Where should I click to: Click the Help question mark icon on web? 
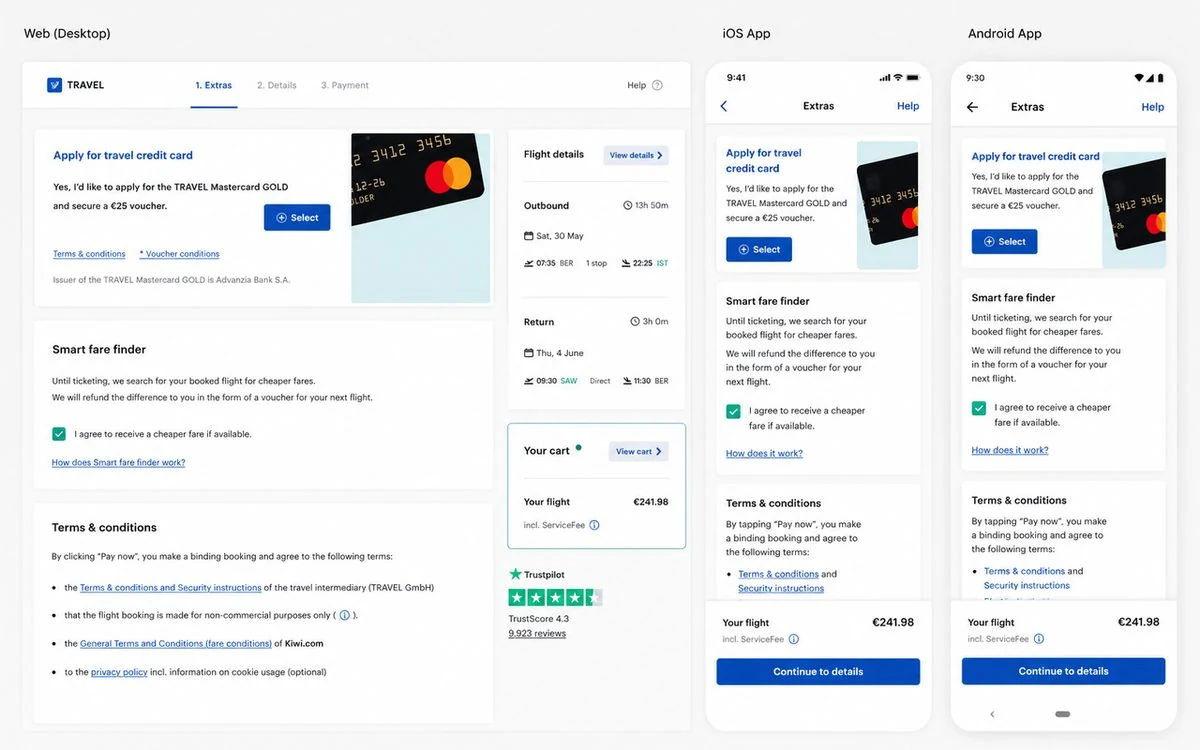coord(657,85)
